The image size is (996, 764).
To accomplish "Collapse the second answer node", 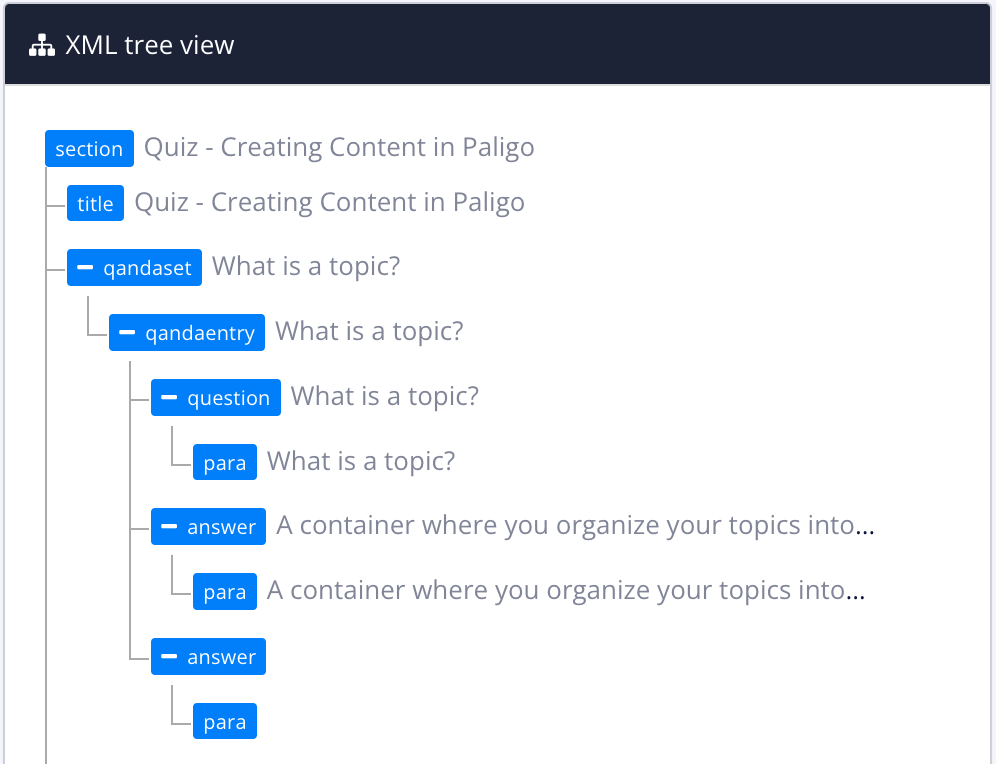I will 167,656.
